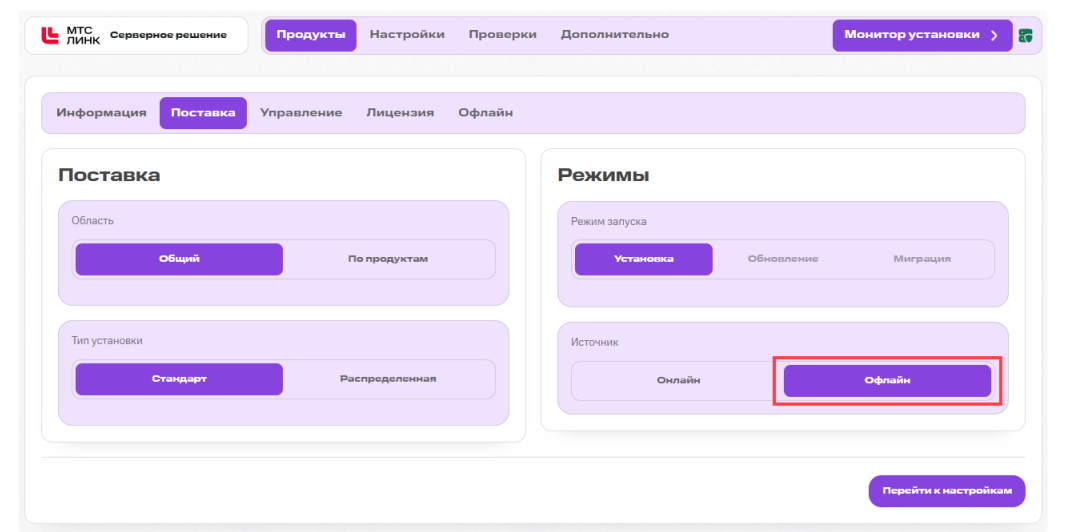Image resolution: width=1075 pixels, height=532 pixels.
Task: Open the Продукты main section
Action: tap(311, 35)
